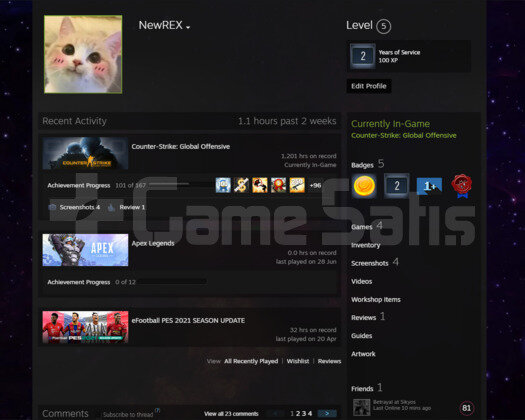This screenshot has height=420, width=525.
Task: Select the gold coin community badge
Action: (x=364, y=186)
